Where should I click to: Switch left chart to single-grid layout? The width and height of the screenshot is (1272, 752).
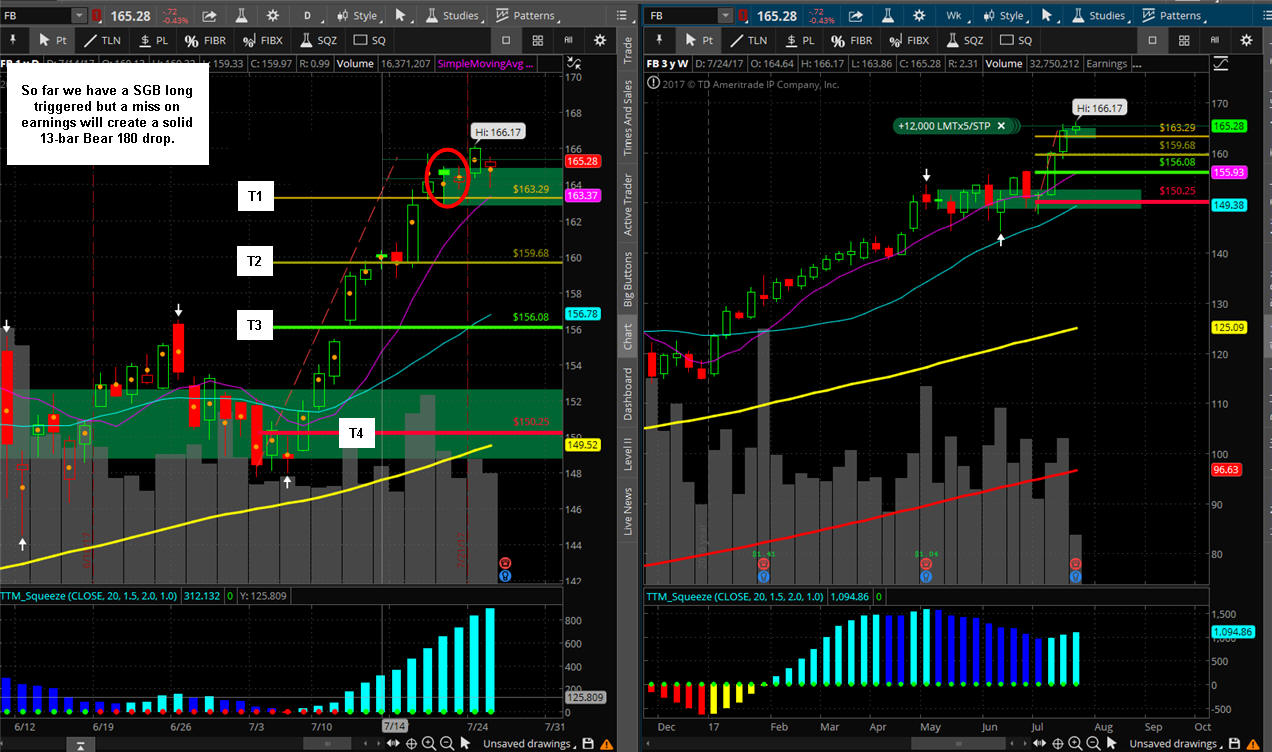coord(506,41)
